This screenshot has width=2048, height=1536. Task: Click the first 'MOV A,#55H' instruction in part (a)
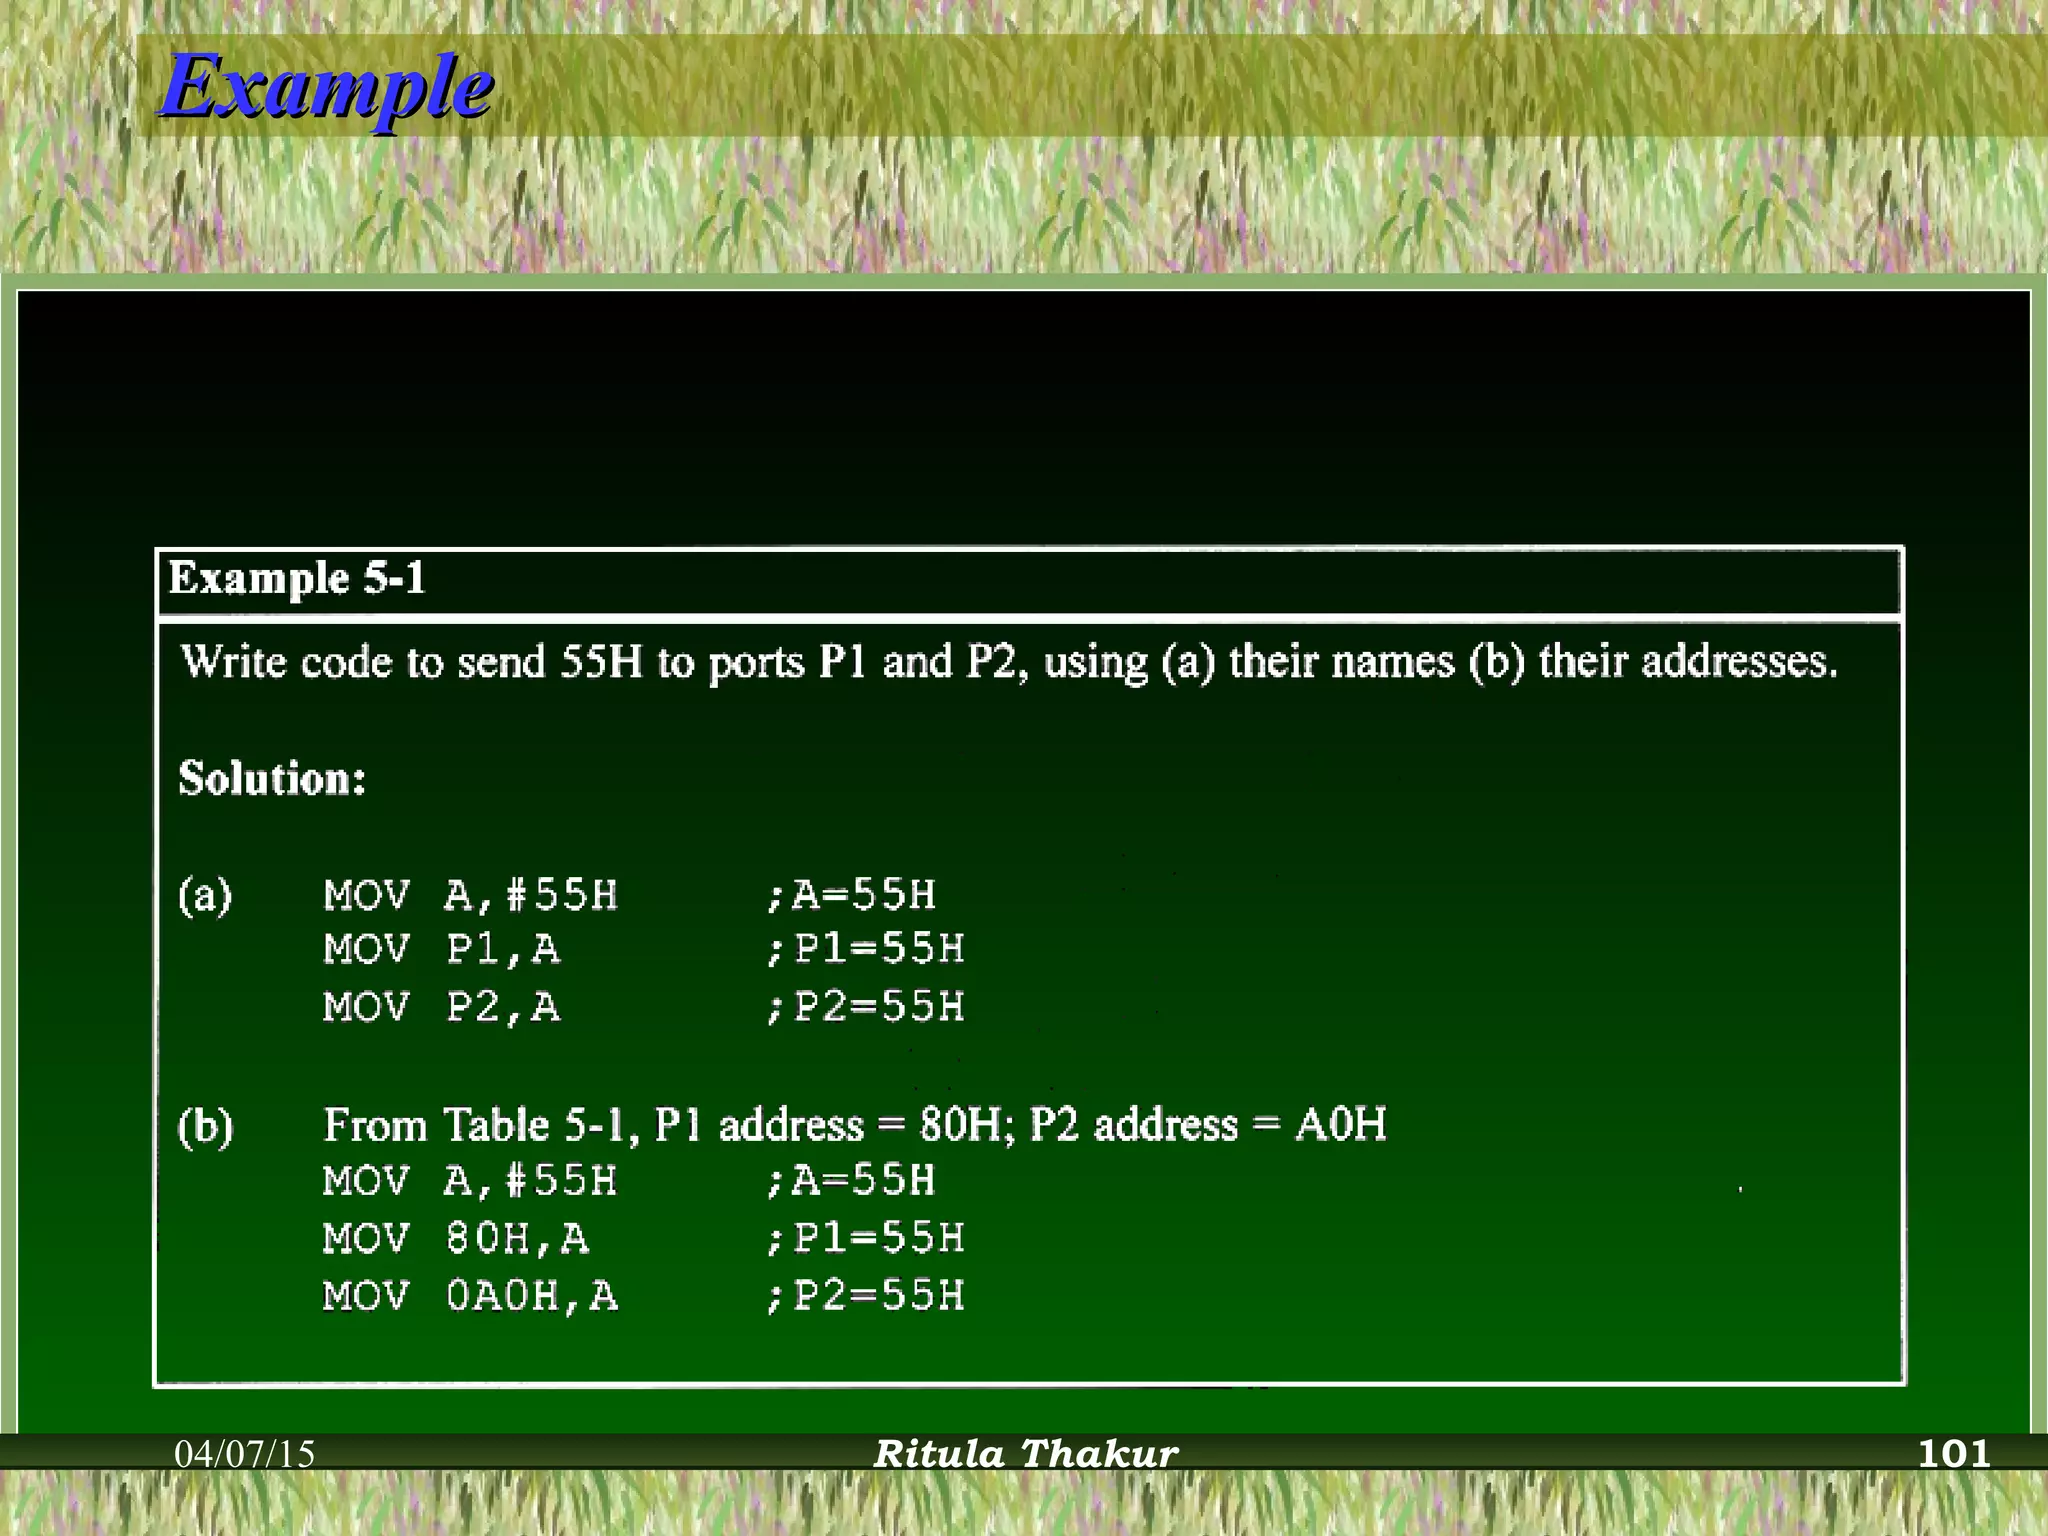470,895
